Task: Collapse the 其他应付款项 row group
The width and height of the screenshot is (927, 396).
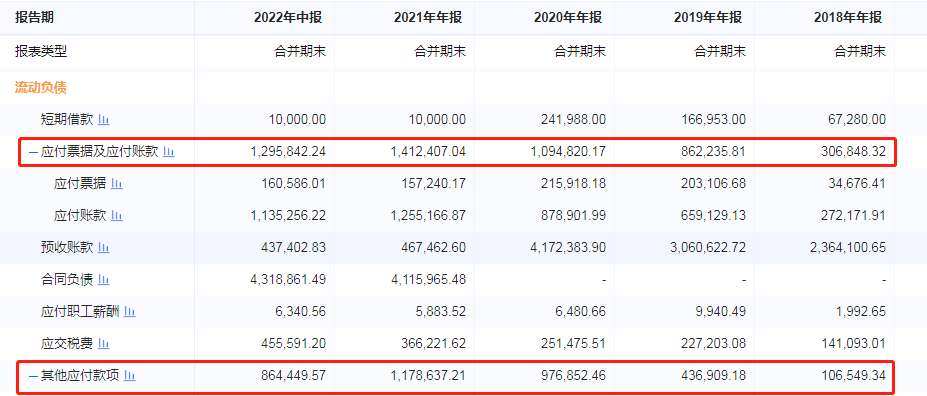Action: [x=33, y=376]
